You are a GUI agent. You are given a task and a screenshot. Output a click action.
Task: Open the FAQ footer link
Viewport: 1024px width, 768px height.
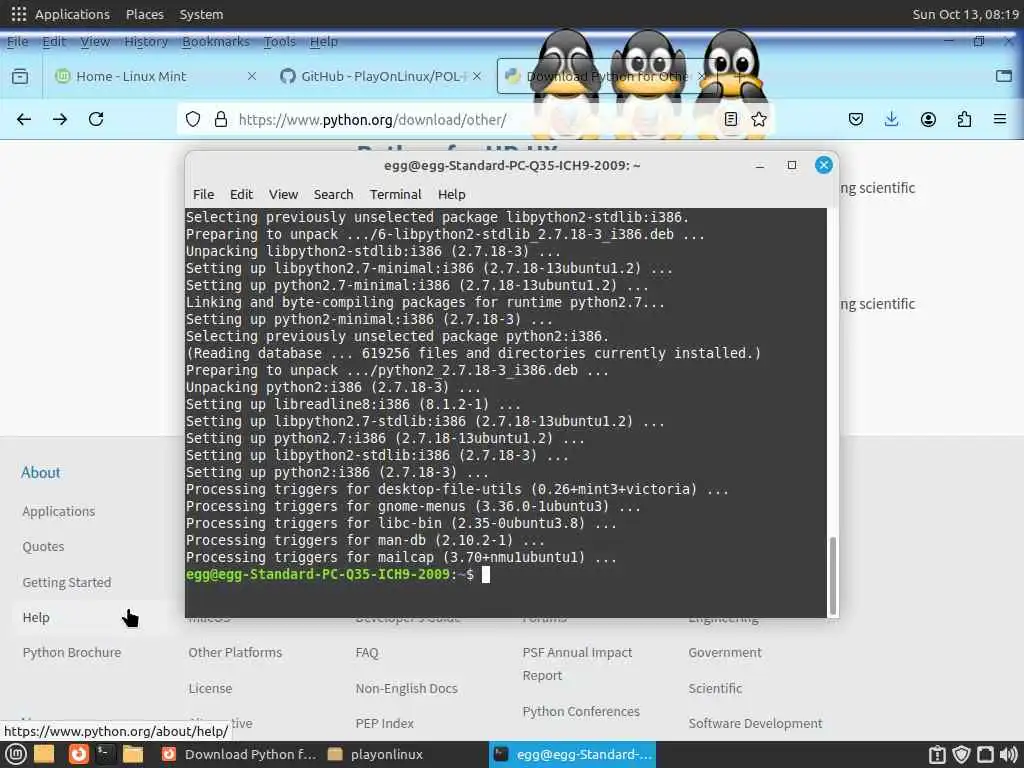click(x=367, y=652)
